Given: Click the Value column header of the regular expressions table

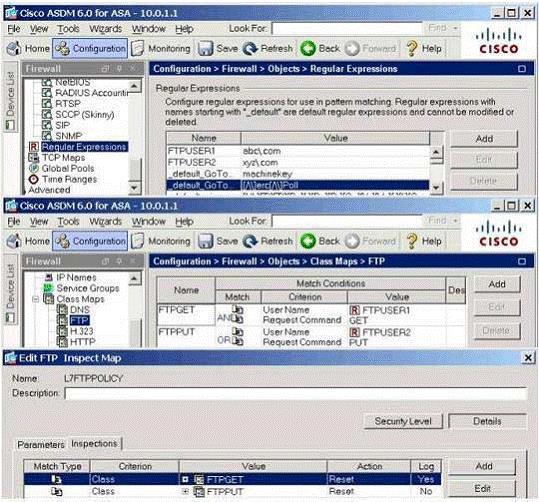Looking at the screenshot, I should click(x=336, y=138).
